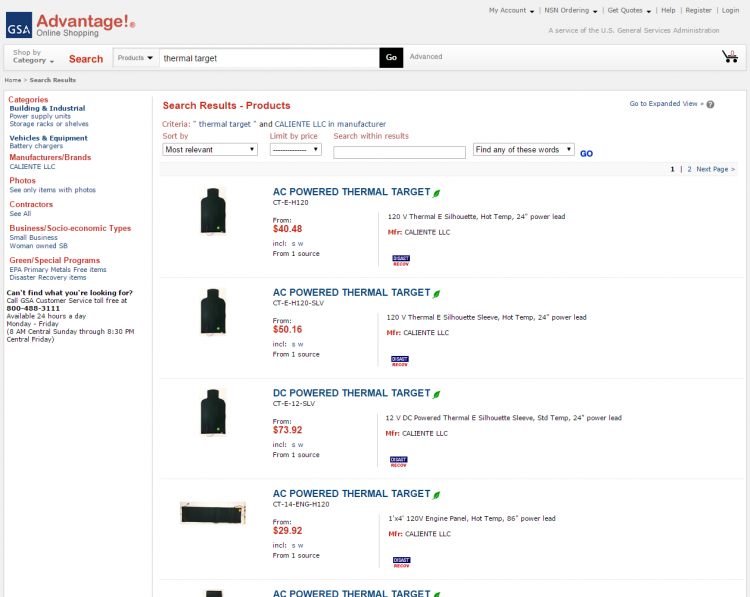Filter by Building & Industrial category
The image size is (750, 597).
tap(47, 109)
